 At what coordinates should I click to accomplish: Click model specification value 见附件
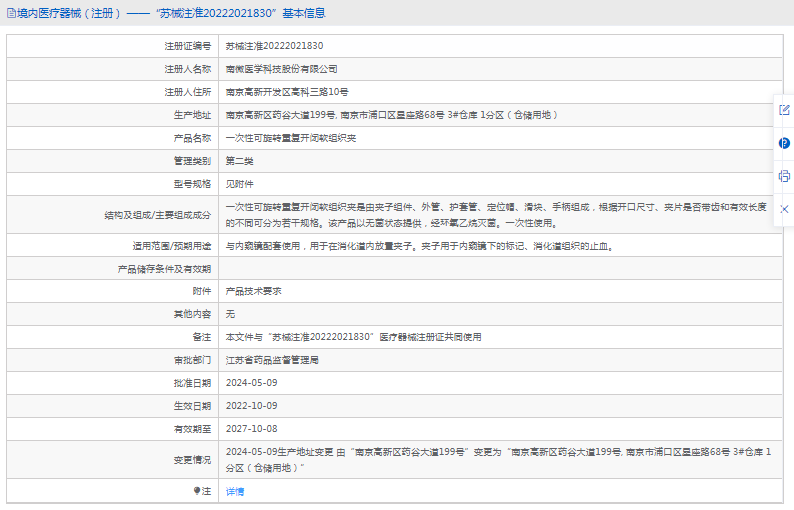tap(240, 184)
